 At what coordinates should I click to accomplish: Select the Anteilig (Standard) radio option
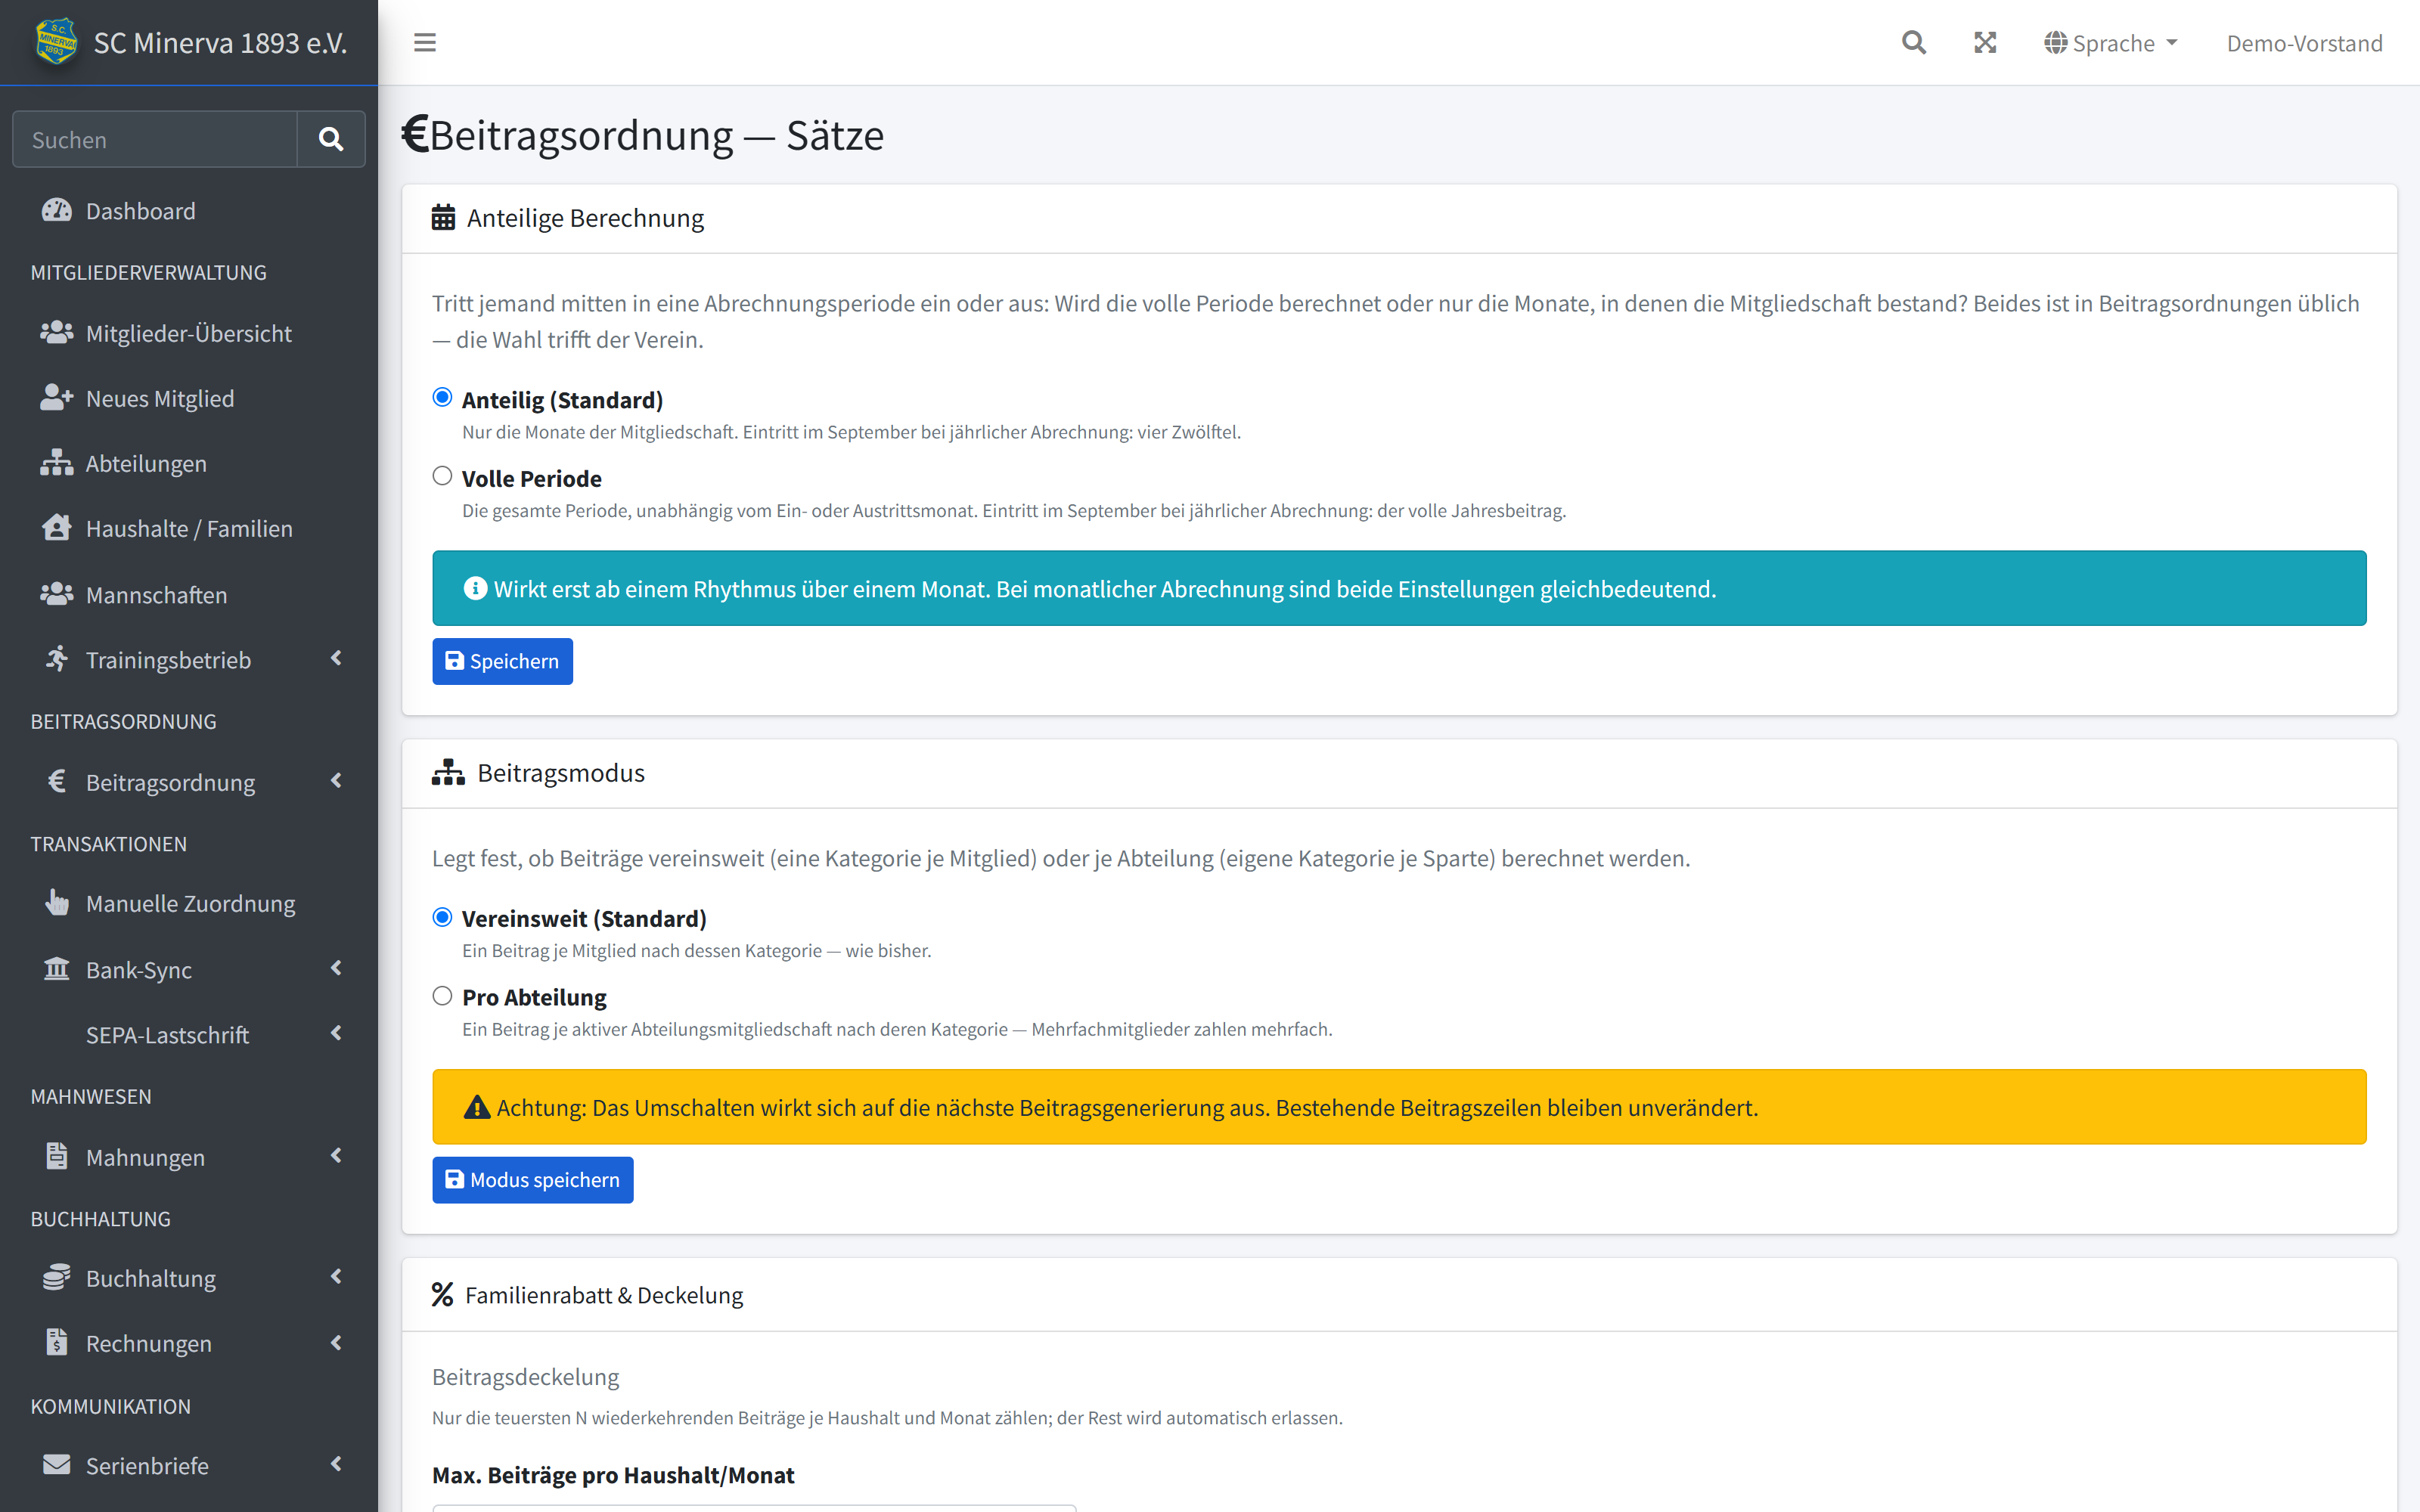point(442,397)
